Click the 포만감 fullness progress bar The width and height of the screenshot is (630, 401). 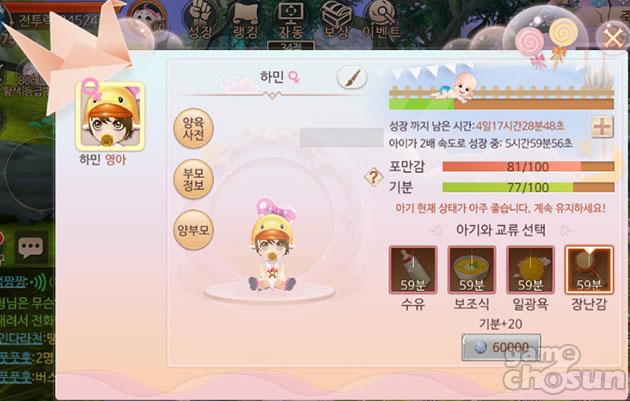[528, 166]
